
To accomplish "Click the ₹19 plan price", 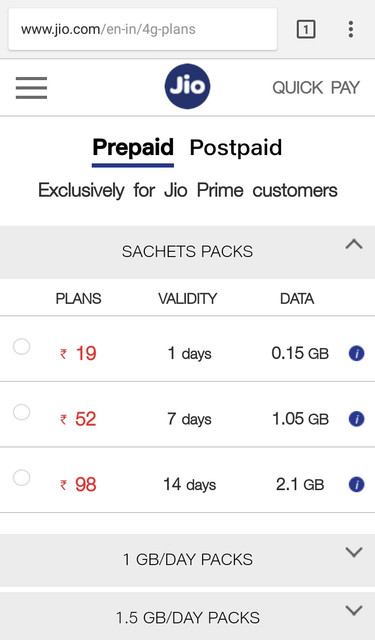I will tap(78, 353).
